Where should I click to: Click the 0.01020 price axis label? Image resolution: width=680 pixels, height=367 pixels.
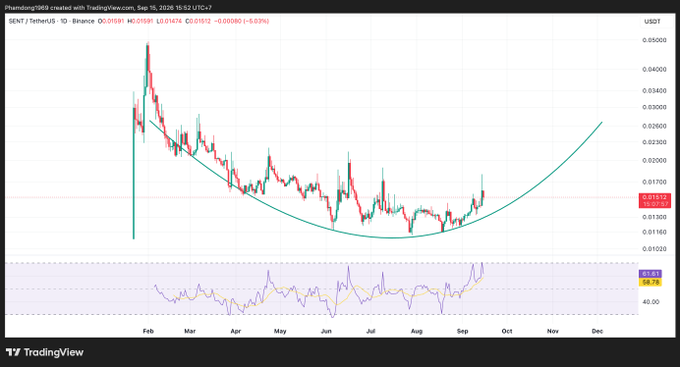[x=654, y=249]
